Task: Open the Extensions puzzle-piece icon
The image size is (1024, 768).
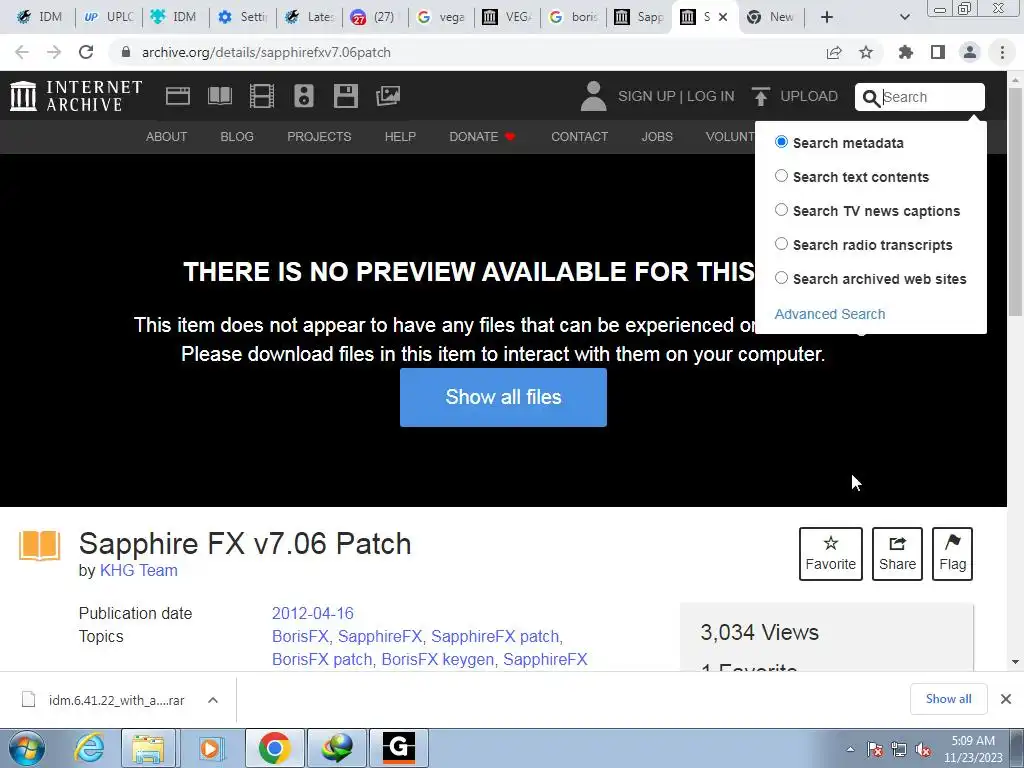Action: (x=906, y=52)
